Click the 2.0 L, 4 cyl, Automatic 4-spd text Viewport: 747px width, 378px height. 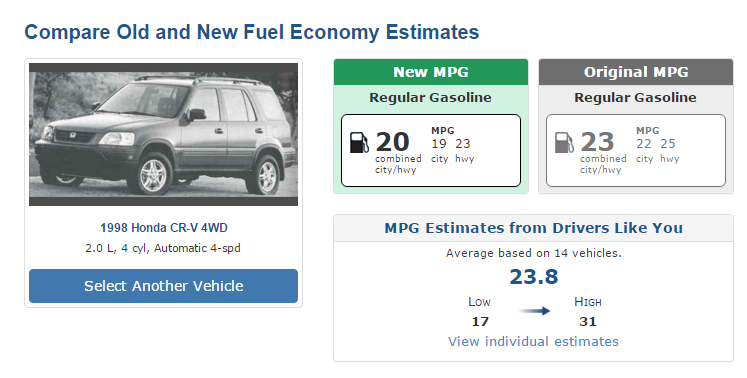(x=163, y=248)
